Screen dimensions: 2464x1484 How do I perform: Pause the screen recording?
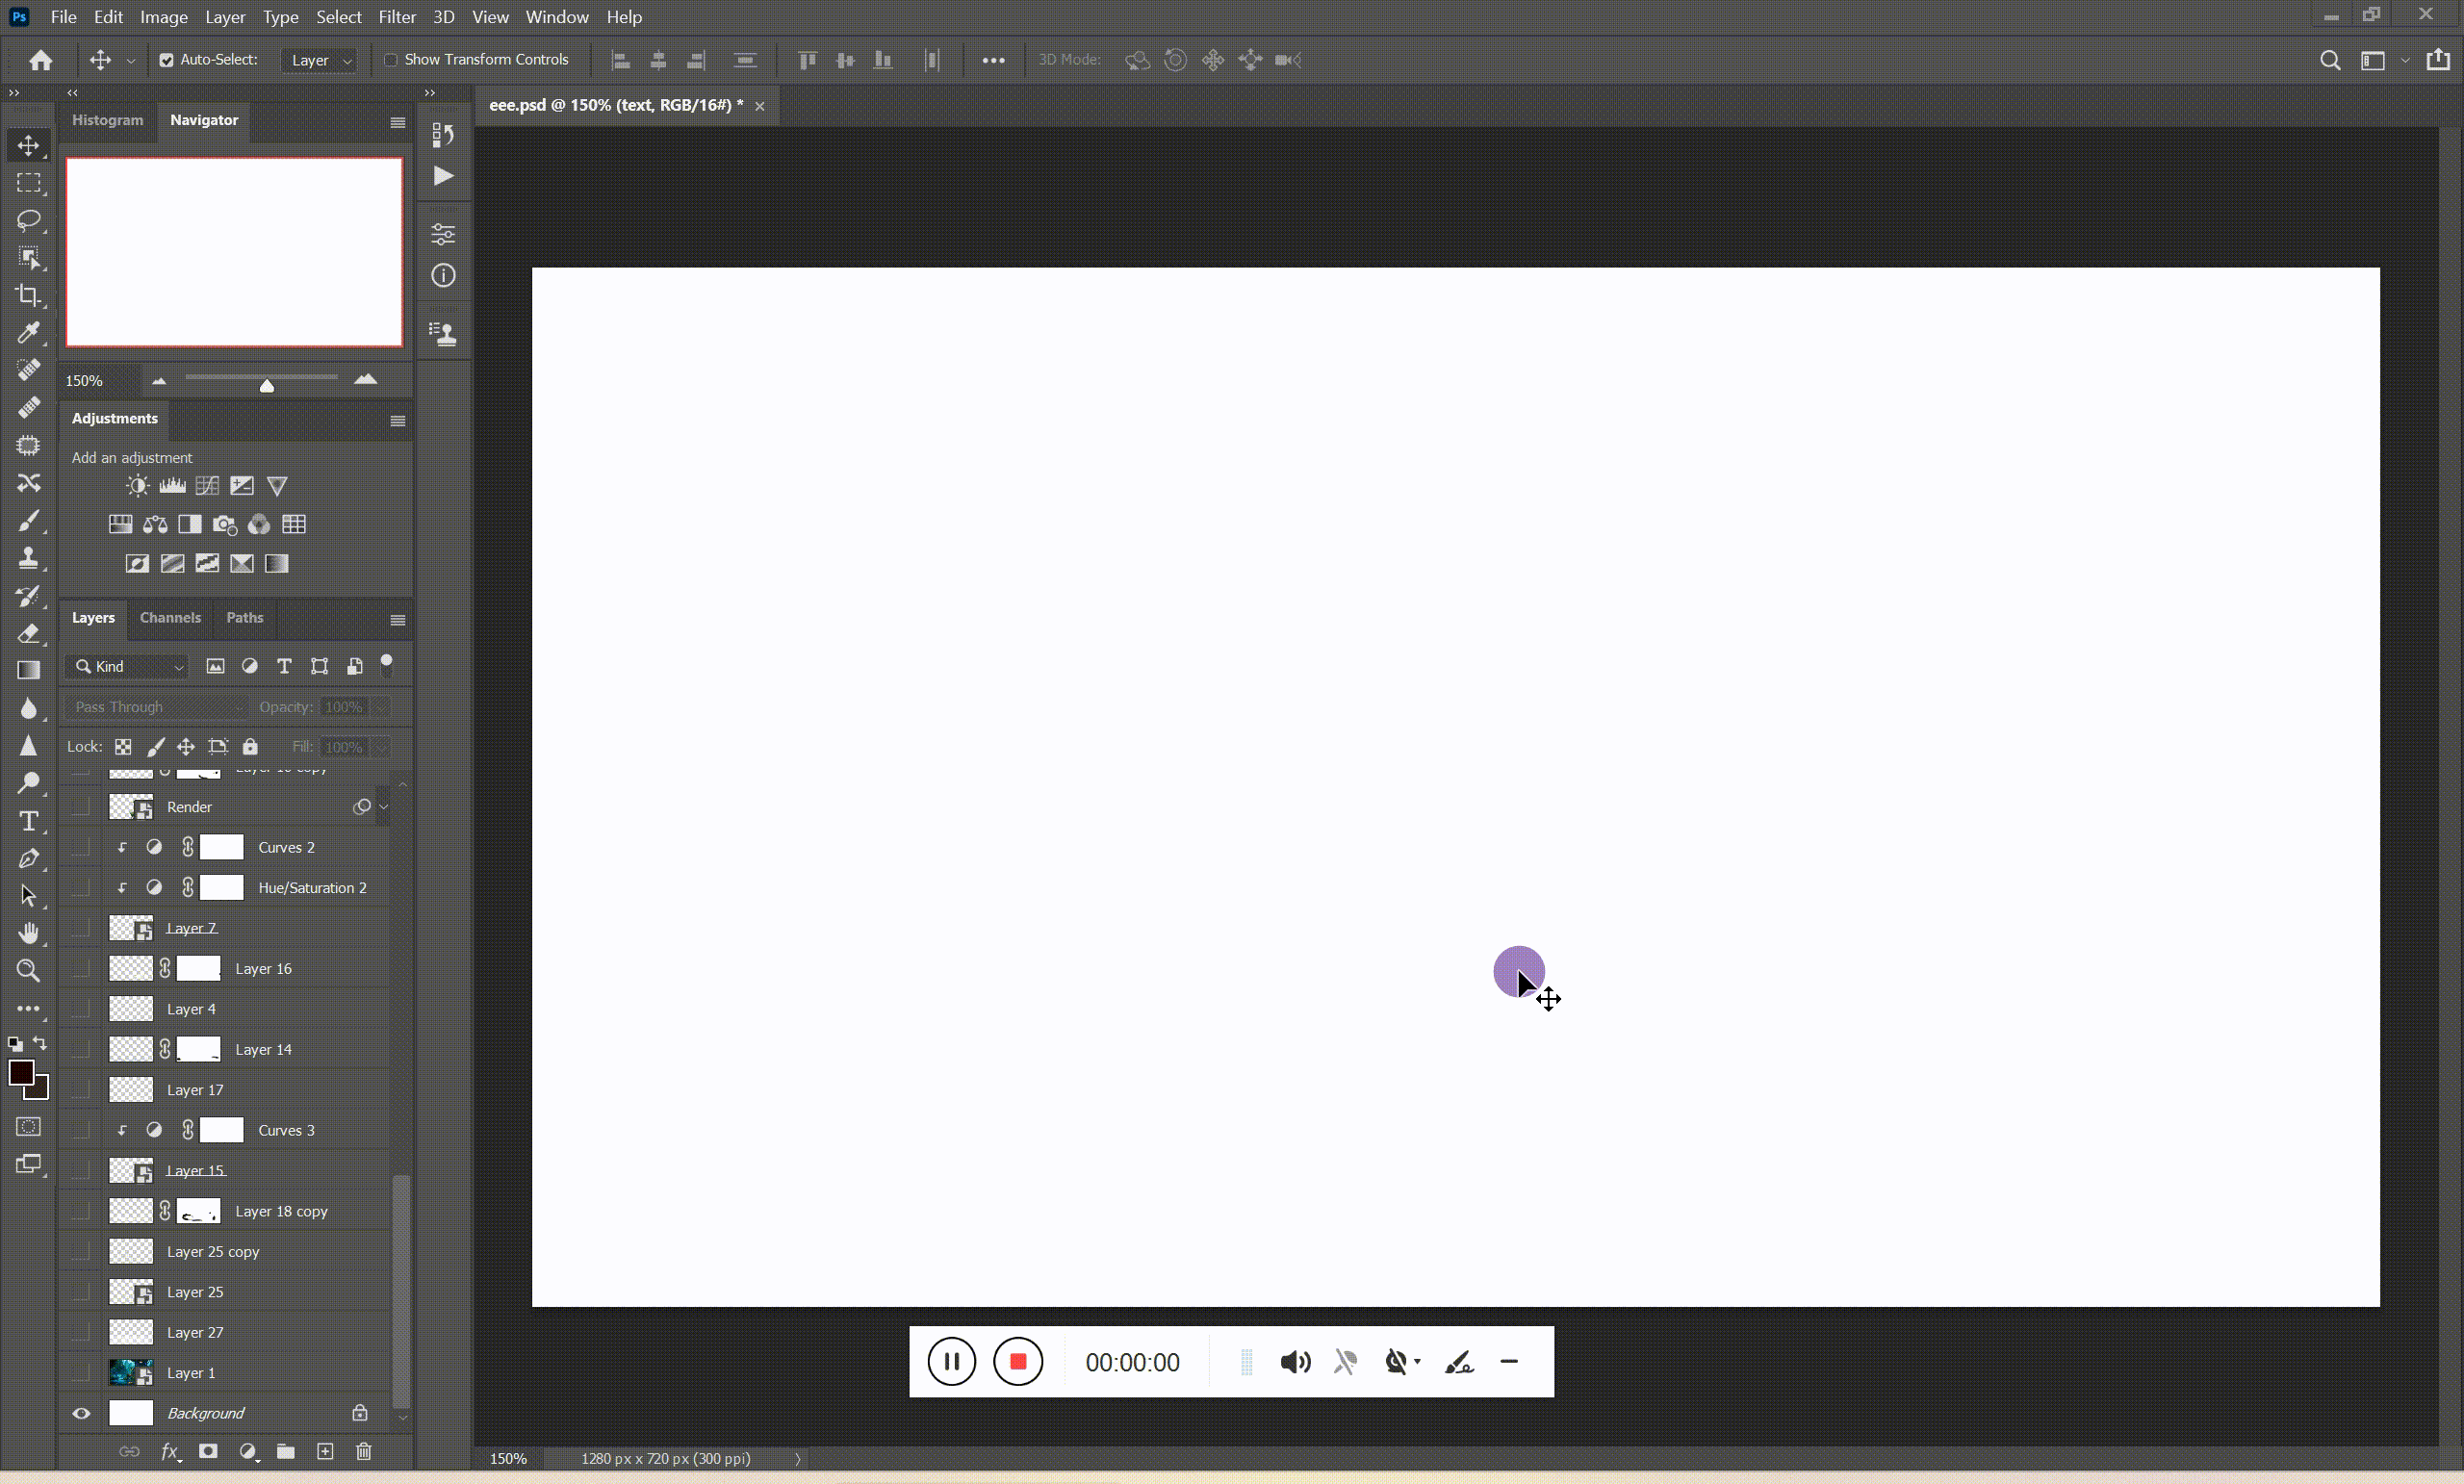pos(951,1361)
